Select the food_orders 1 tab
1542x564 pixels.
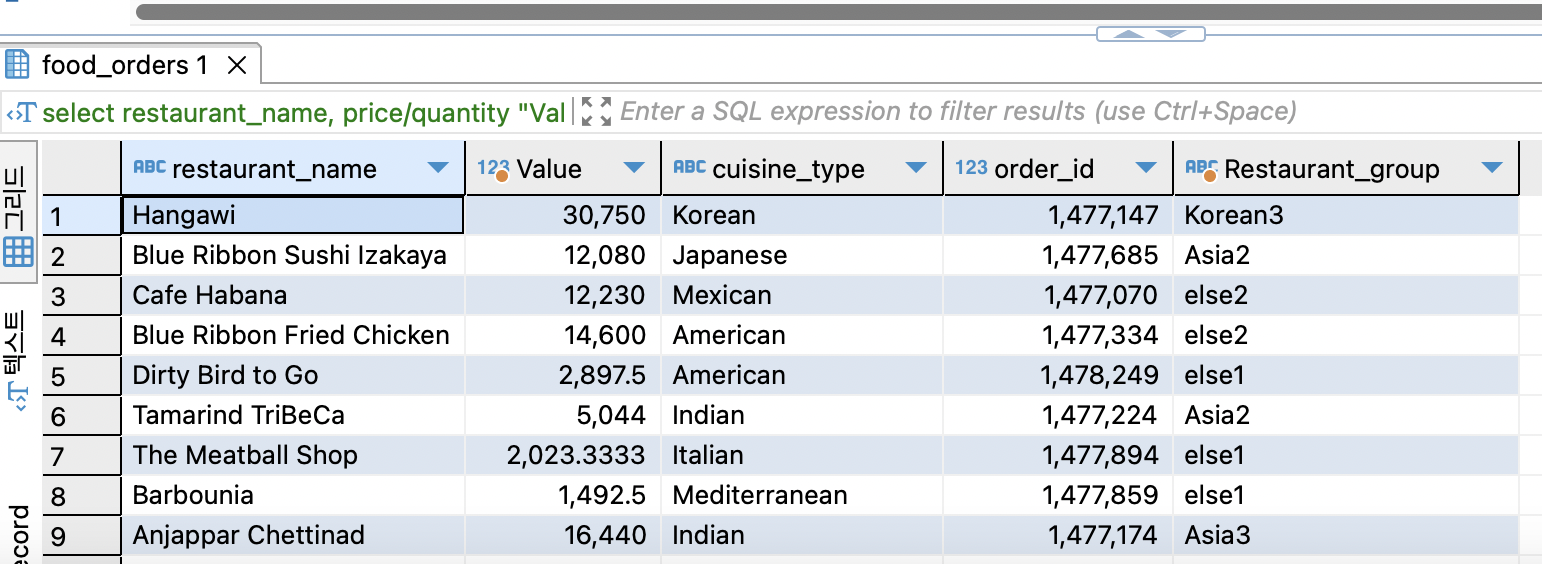pos(130,65)
